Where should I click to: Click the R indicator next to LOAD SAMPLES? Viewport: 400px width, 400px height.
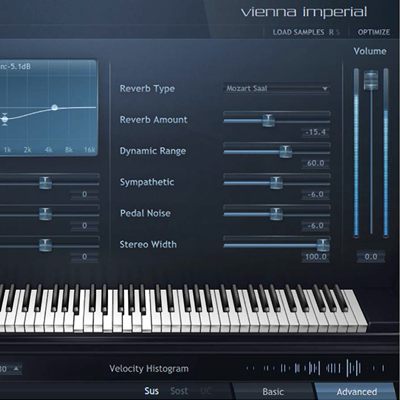point(331,32)
